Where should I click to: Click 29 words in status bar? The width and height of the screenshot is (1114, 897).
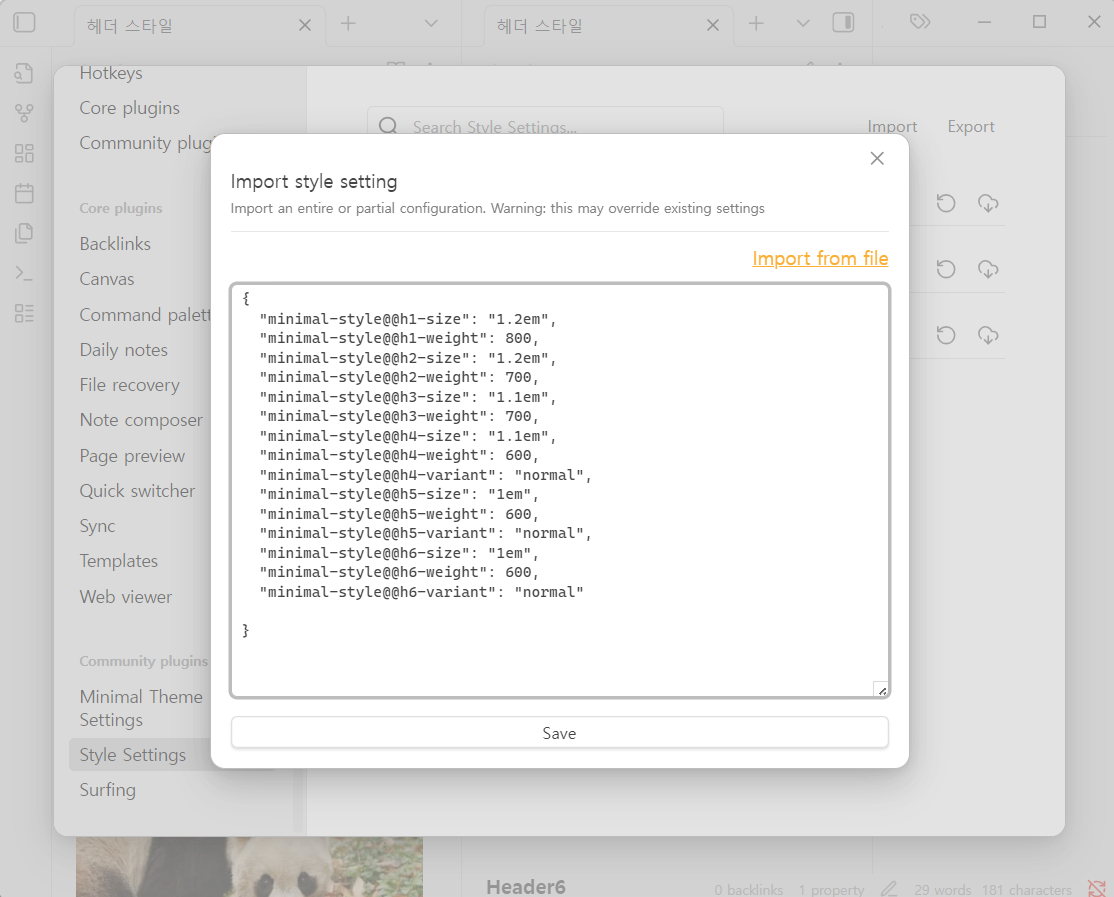(x=942, y=890)
